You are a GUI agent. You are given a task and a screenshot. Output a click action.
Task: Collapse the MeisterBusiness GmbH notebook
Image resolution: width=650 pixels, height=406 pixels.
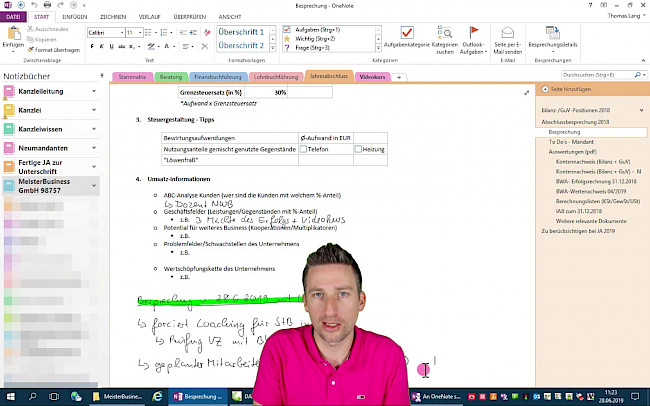coord(94,185)
